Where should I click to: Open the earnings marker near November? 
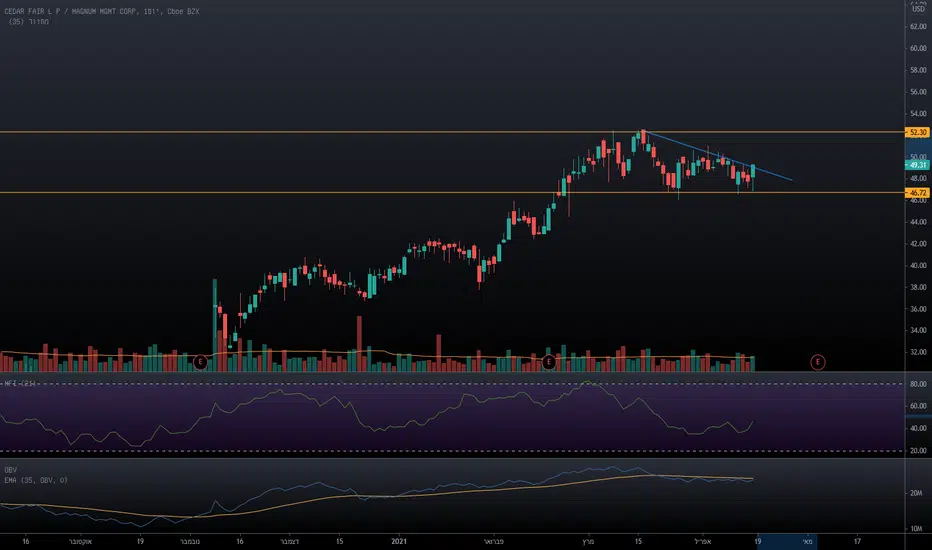tap(200, 362)
